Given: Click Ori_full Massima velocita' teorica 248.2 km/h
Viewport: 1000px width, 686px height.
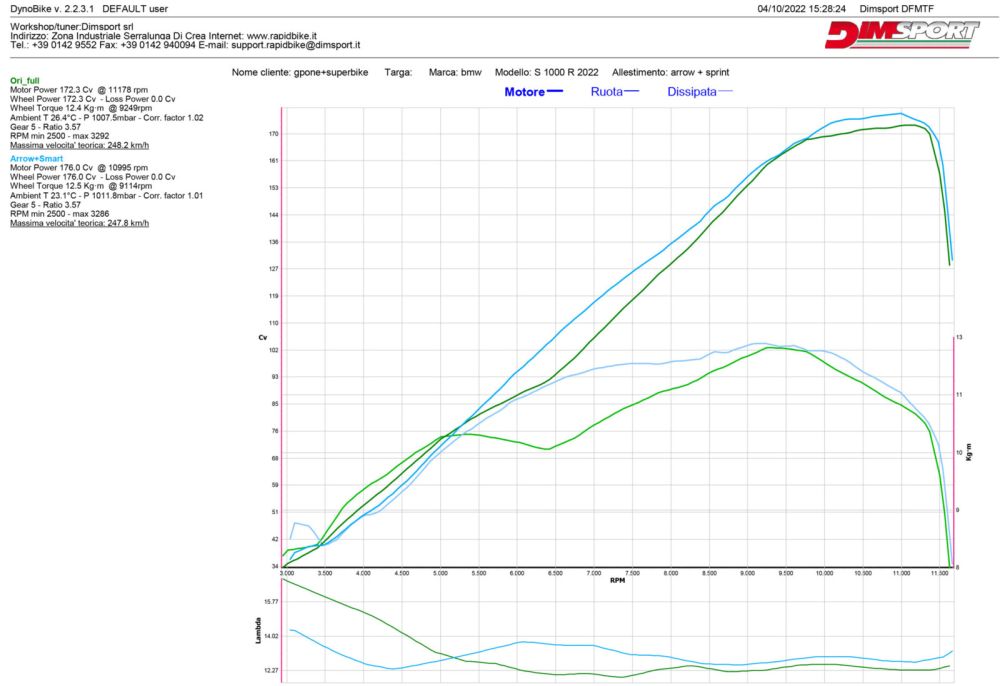Looking at the screenshot, I should (x=79, y=145).
